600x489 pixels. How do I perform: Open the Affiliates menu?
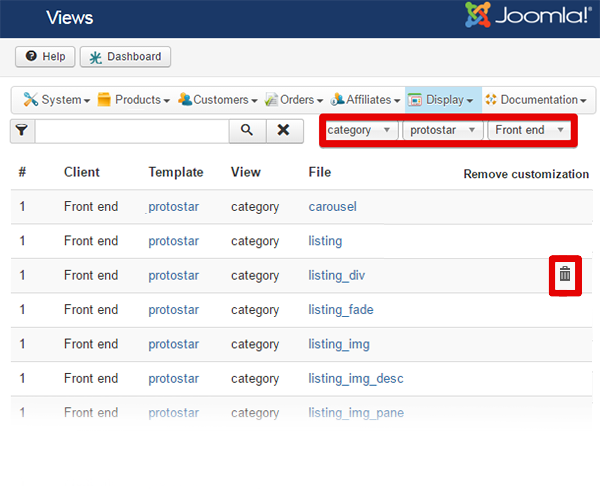[x=365, y=100]
